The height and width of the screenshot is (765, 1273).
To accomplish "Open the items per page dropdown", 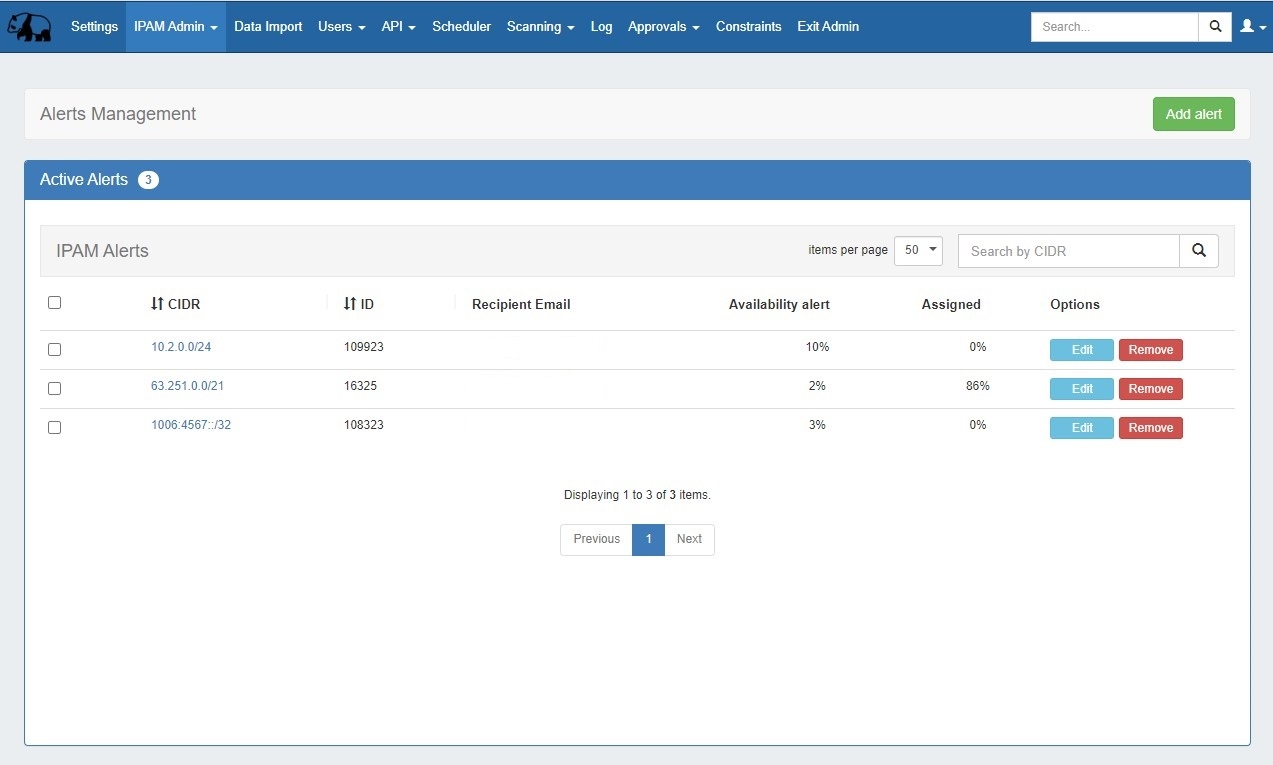I will pos(918,251).
